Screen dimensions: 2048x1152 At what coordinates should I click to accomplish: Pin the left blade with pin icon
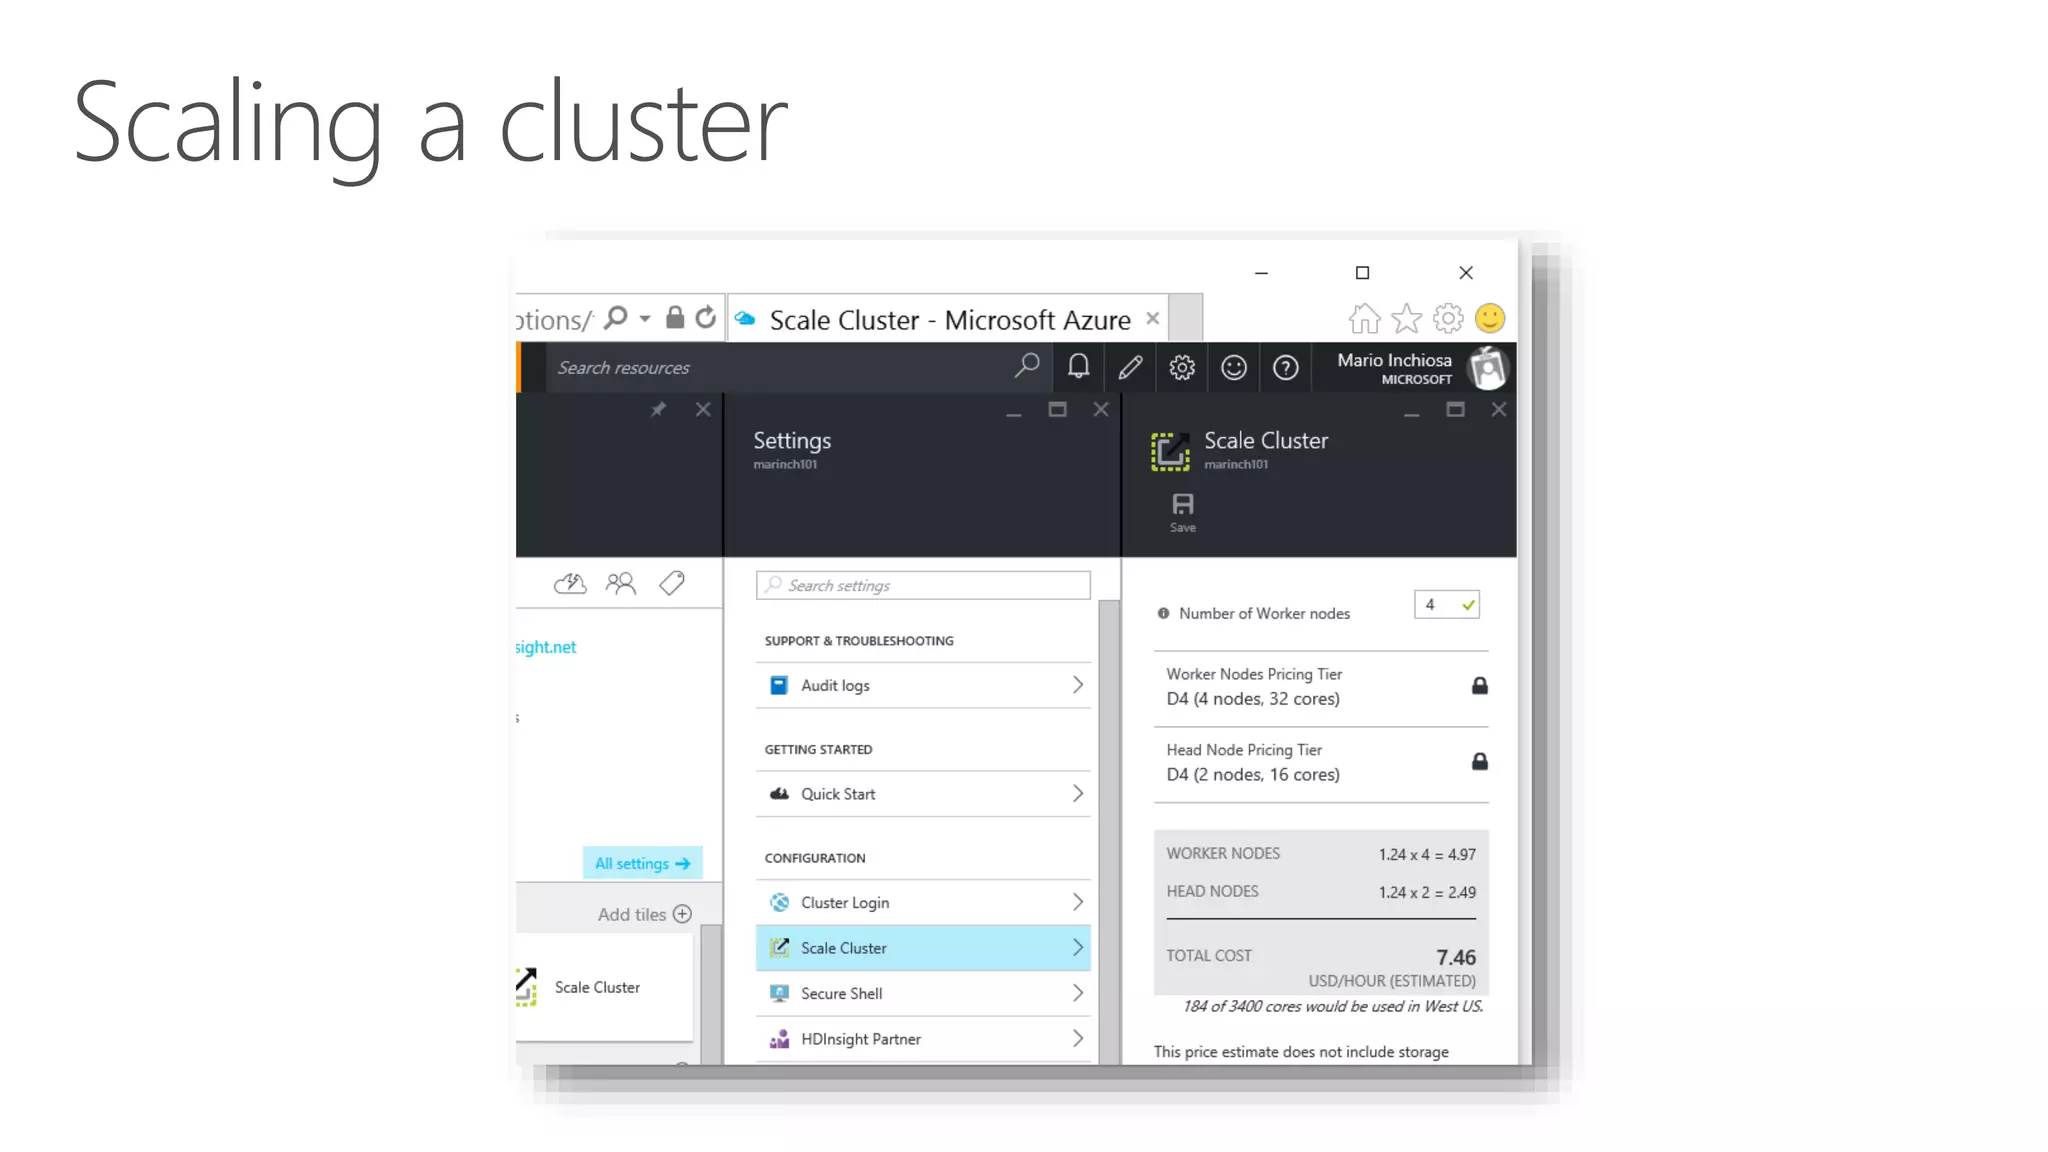click(658, 409)
